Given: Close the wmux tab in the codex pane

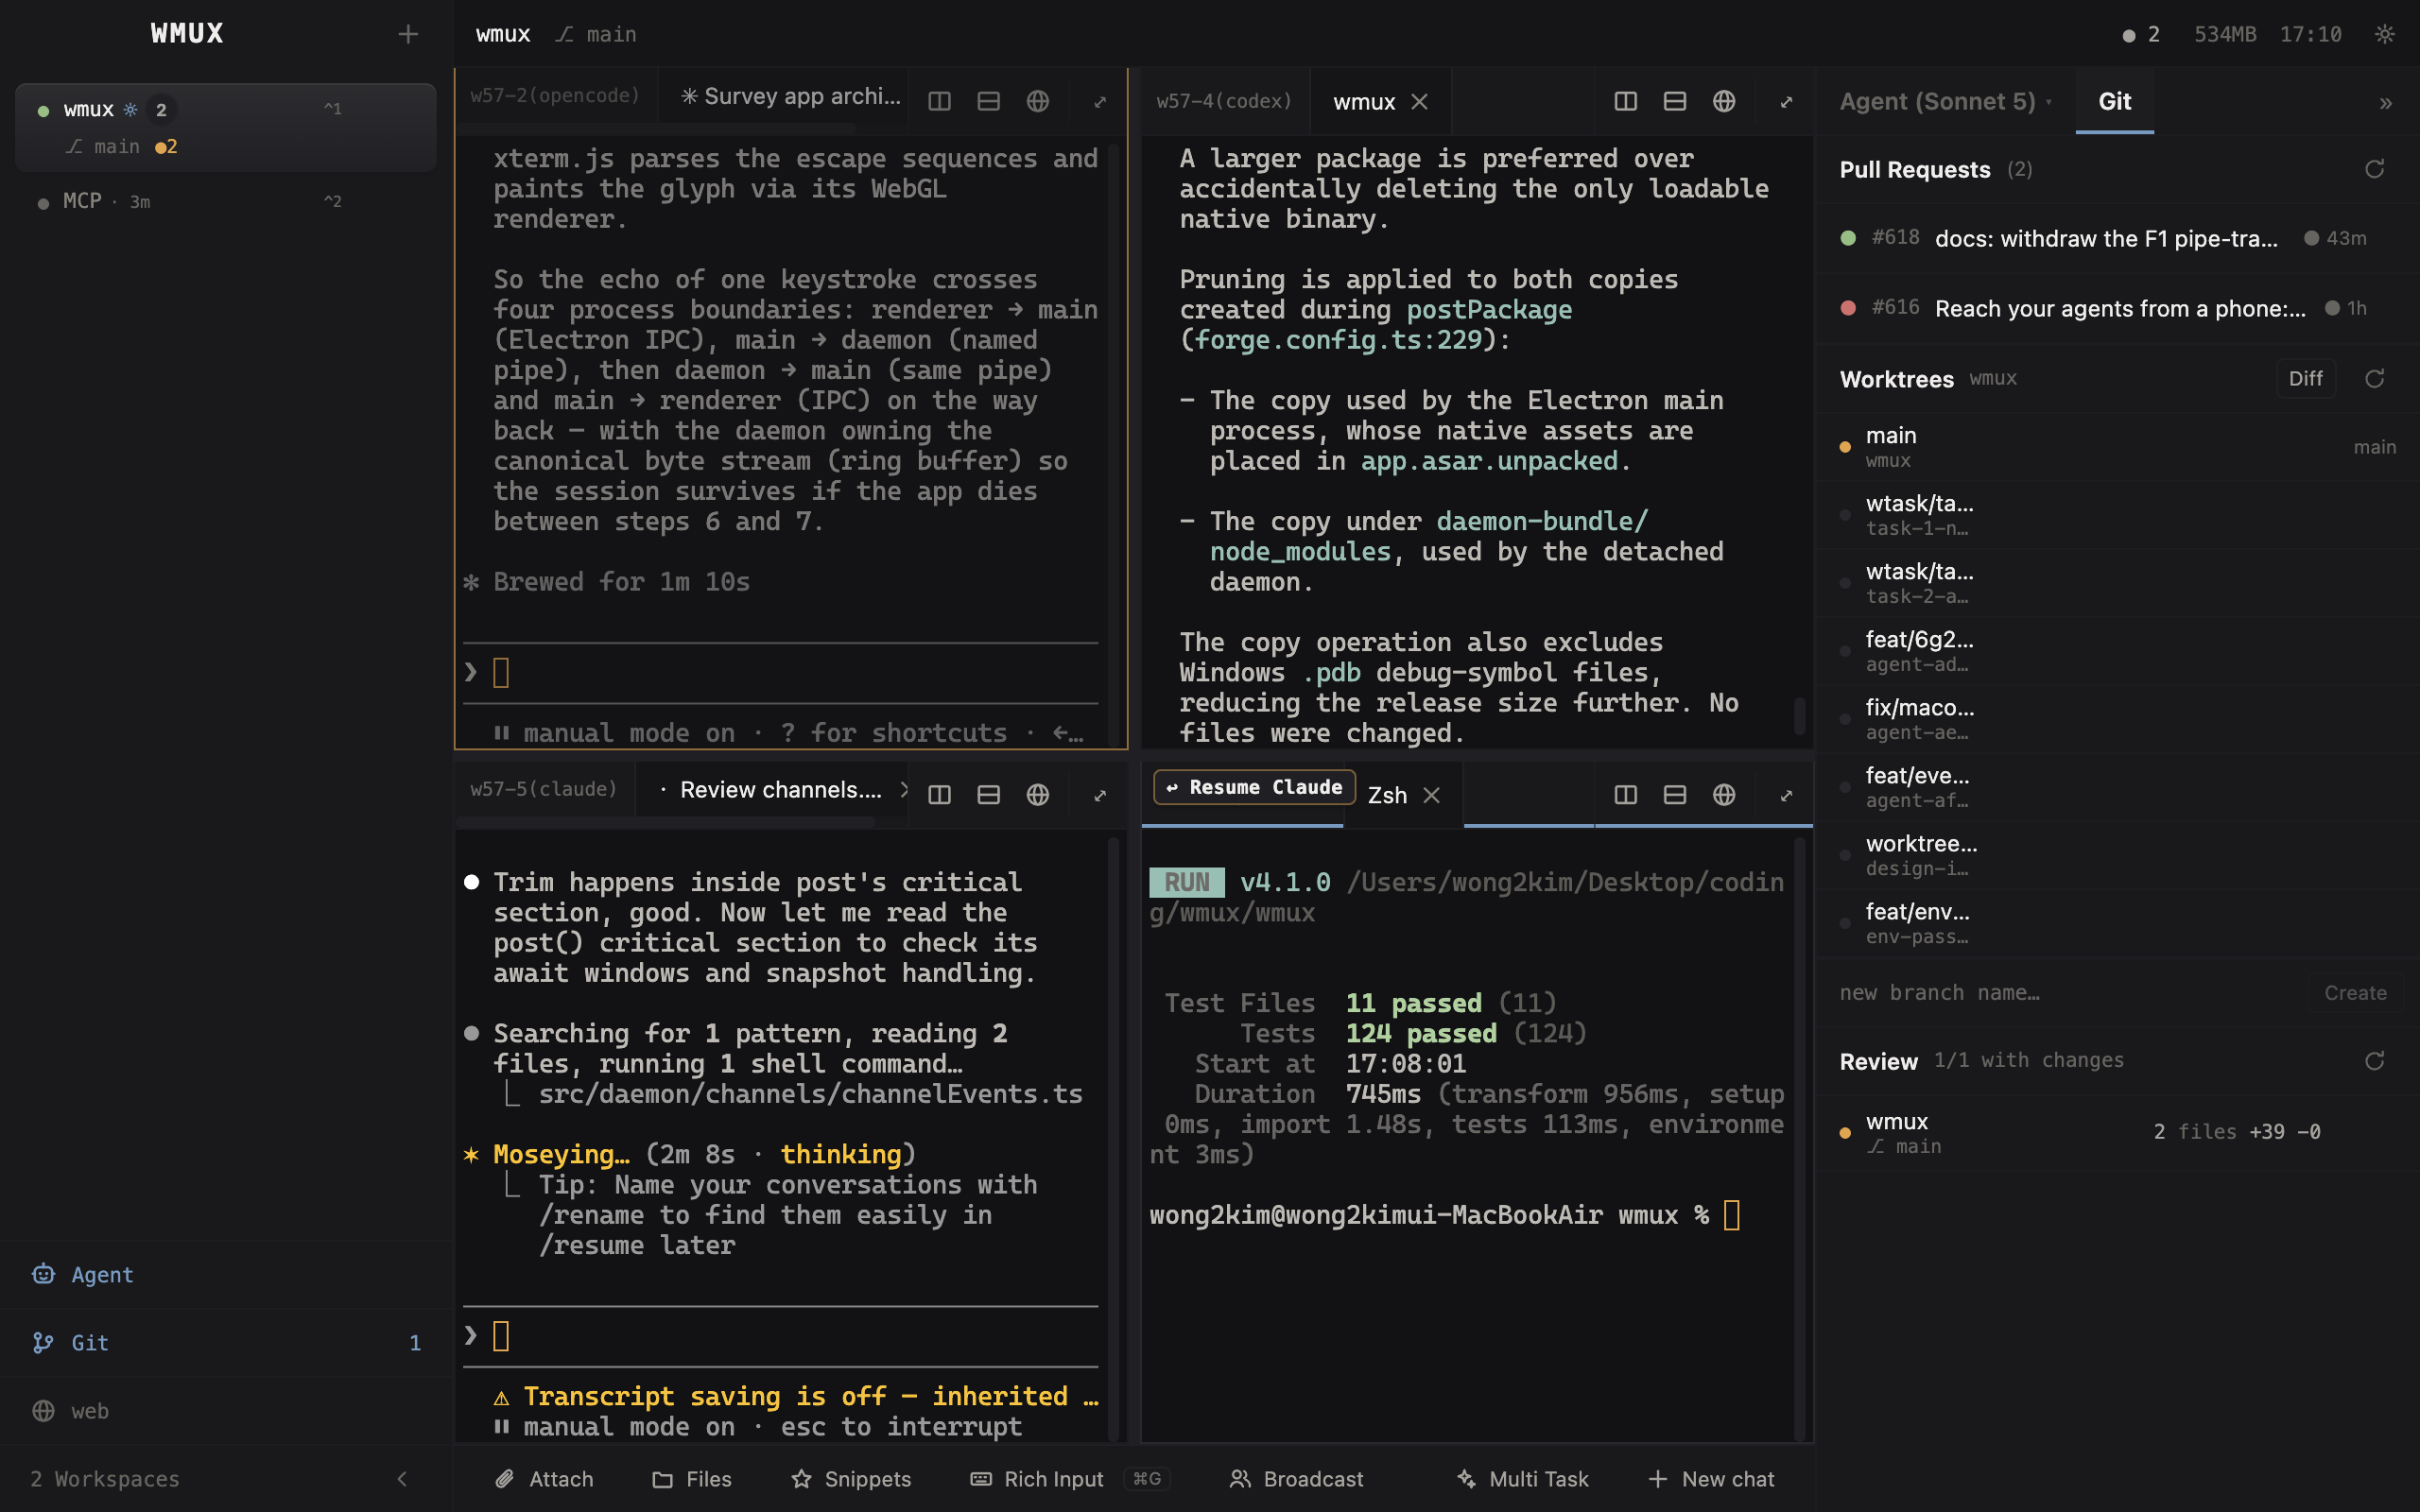Looking at the screenshot, I should (x=1419, y=102).
